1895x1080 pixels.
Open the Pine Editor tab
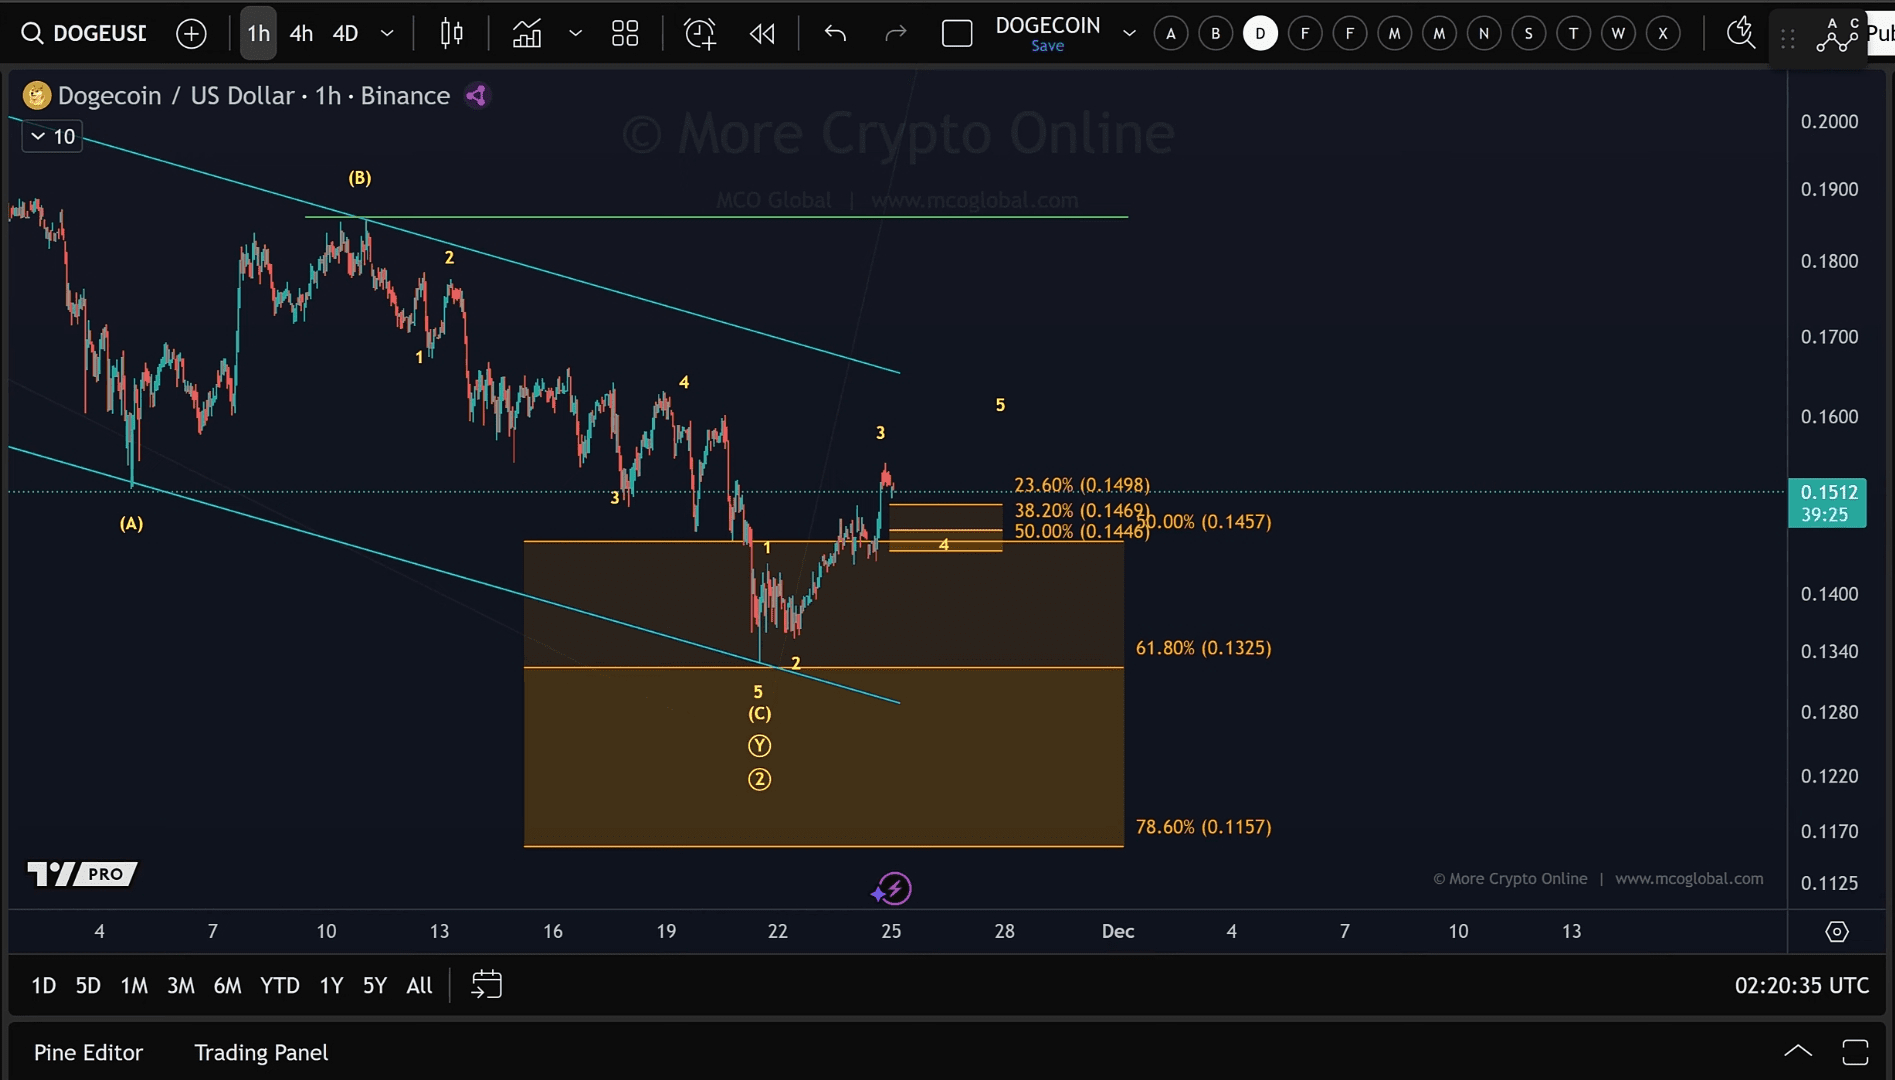click(x=88, y=1052)
